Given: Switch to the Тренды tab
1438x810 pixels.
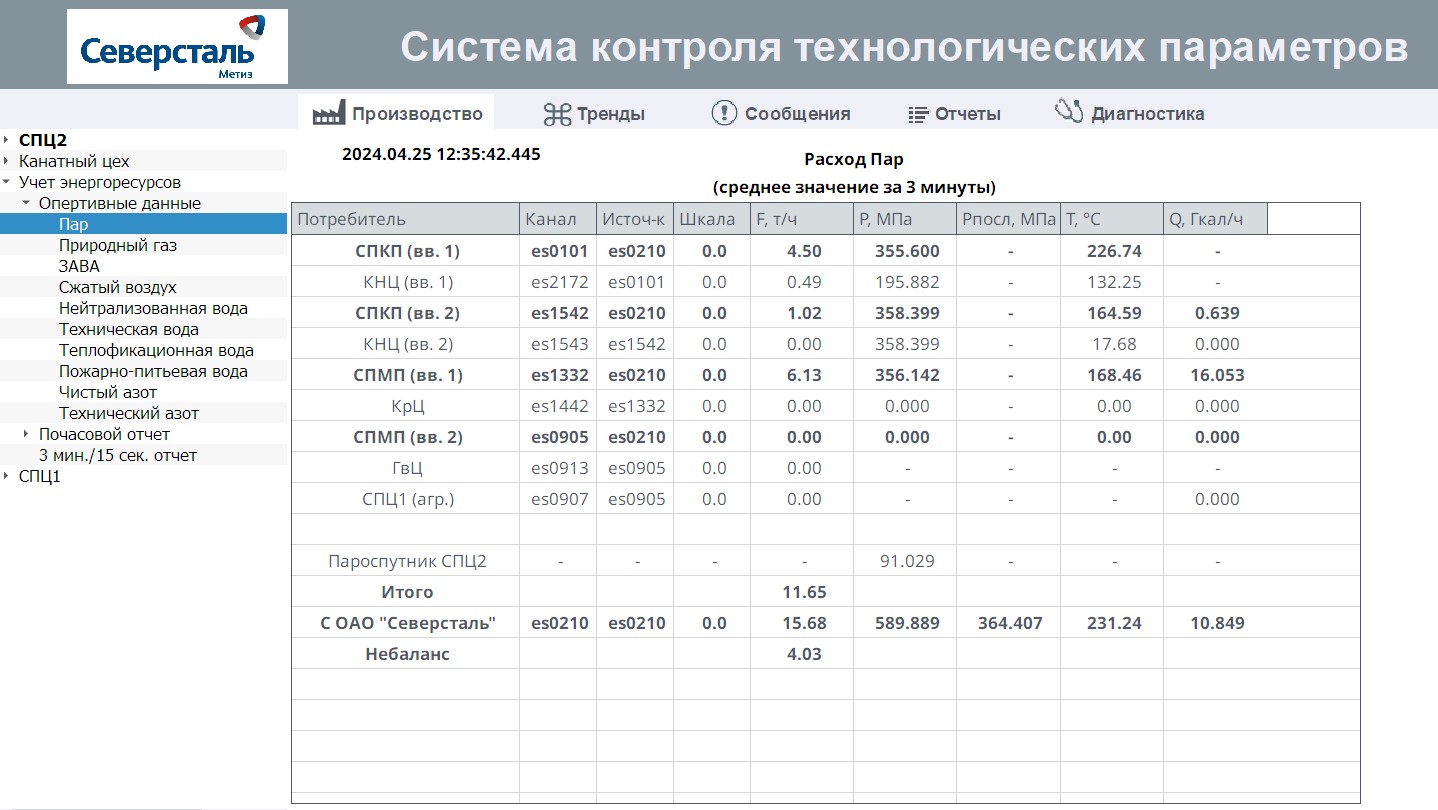Looking at the screenshot, I should click(x=610, y=114).
